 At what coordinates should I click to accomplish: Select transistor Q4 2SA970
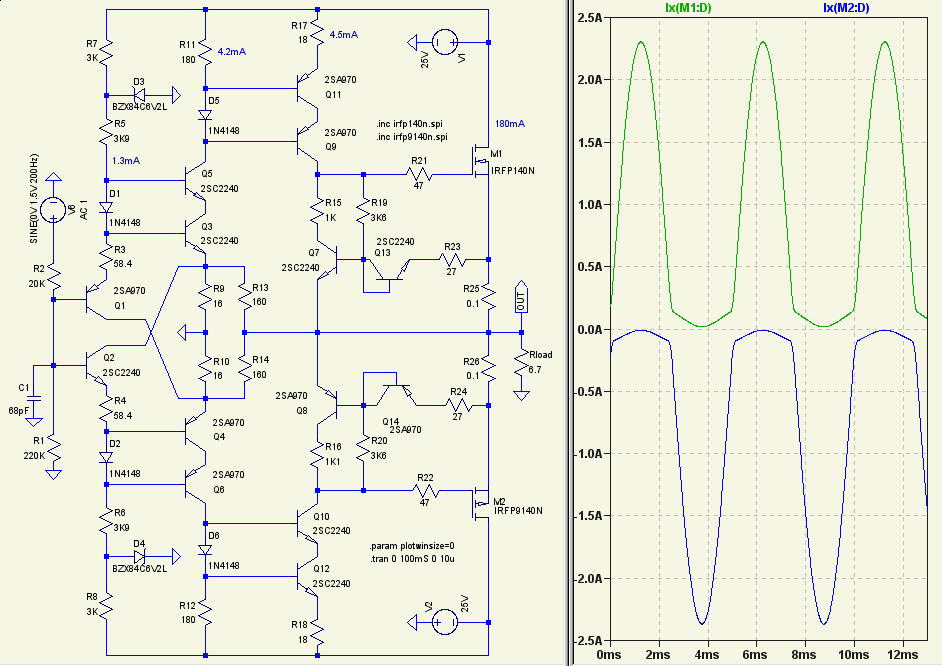[196, 430]
